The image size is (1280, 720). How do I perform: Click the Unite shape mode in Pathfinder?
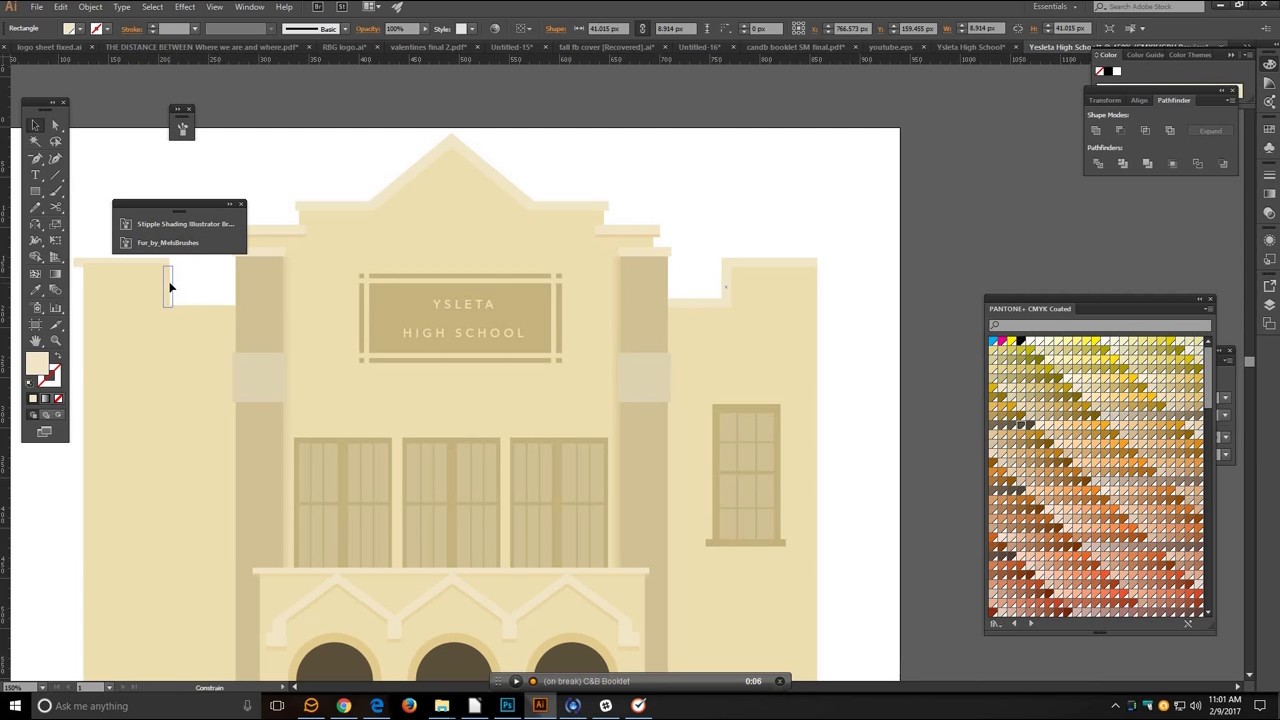1096,130
